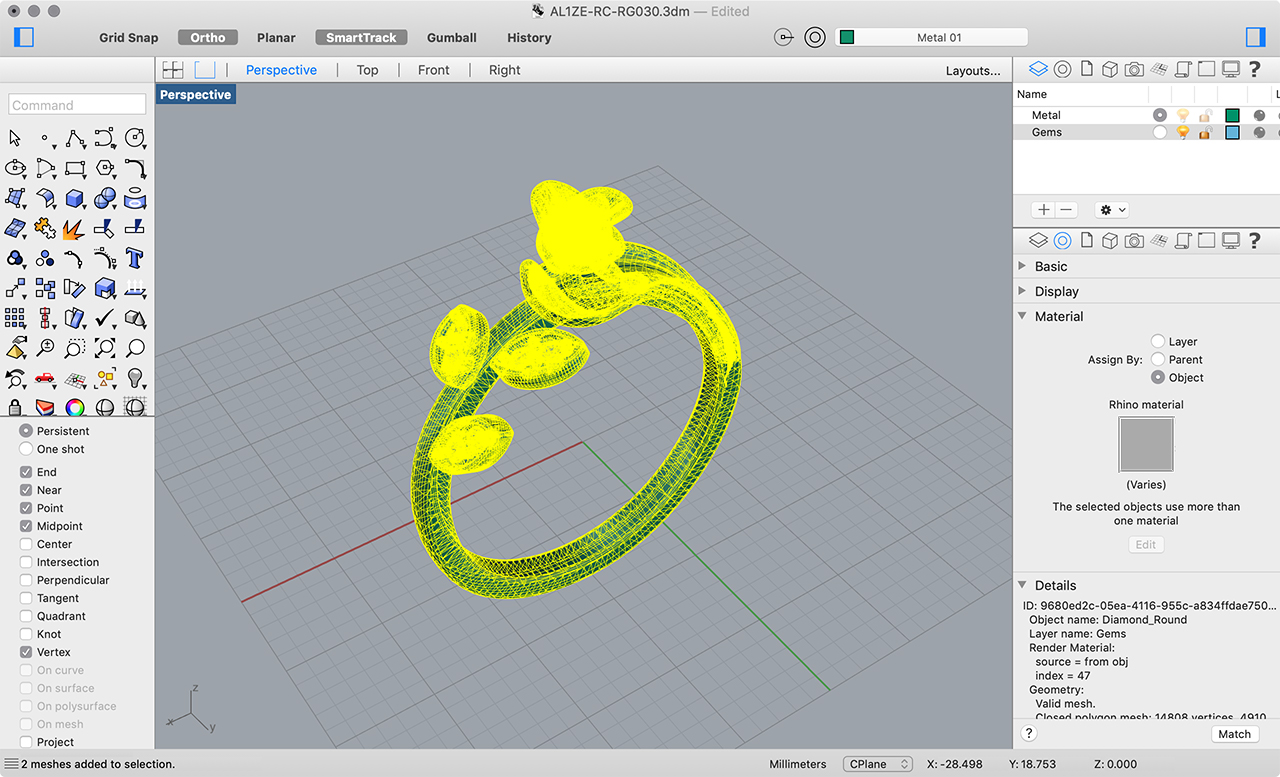
Task: Click the Check objects checkmark icon
Action: pos(105,318)
